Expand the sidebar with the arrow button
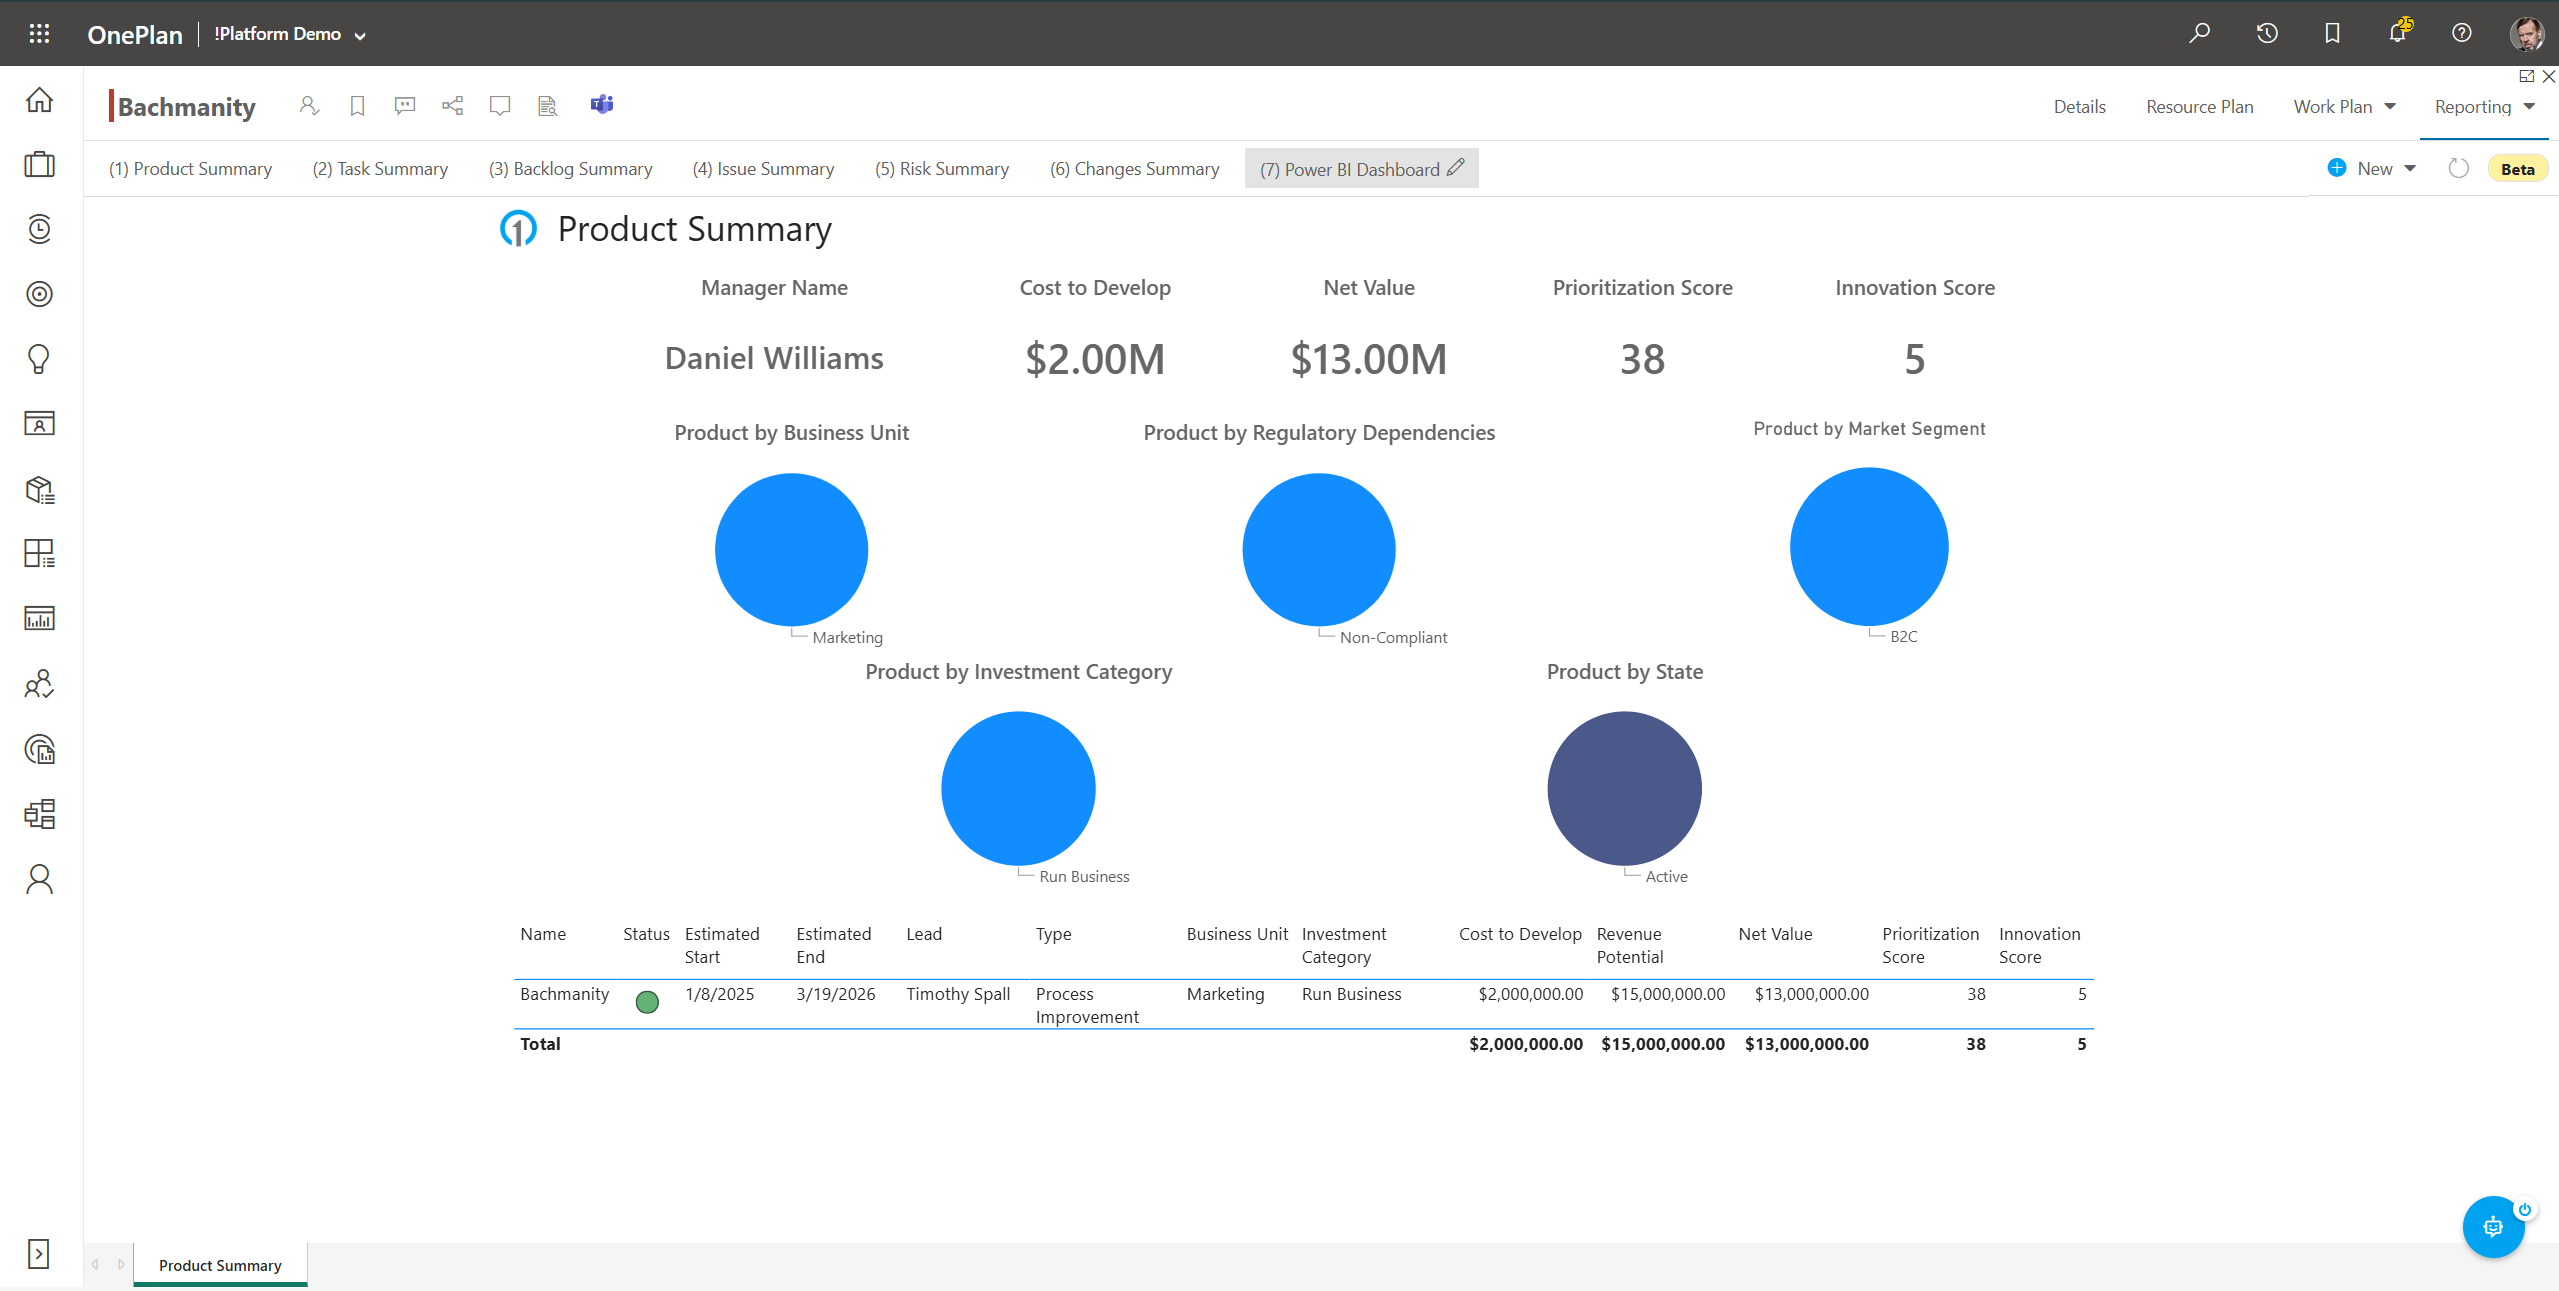This screenshot has height=1291, width=2559. coord(38,1254)
